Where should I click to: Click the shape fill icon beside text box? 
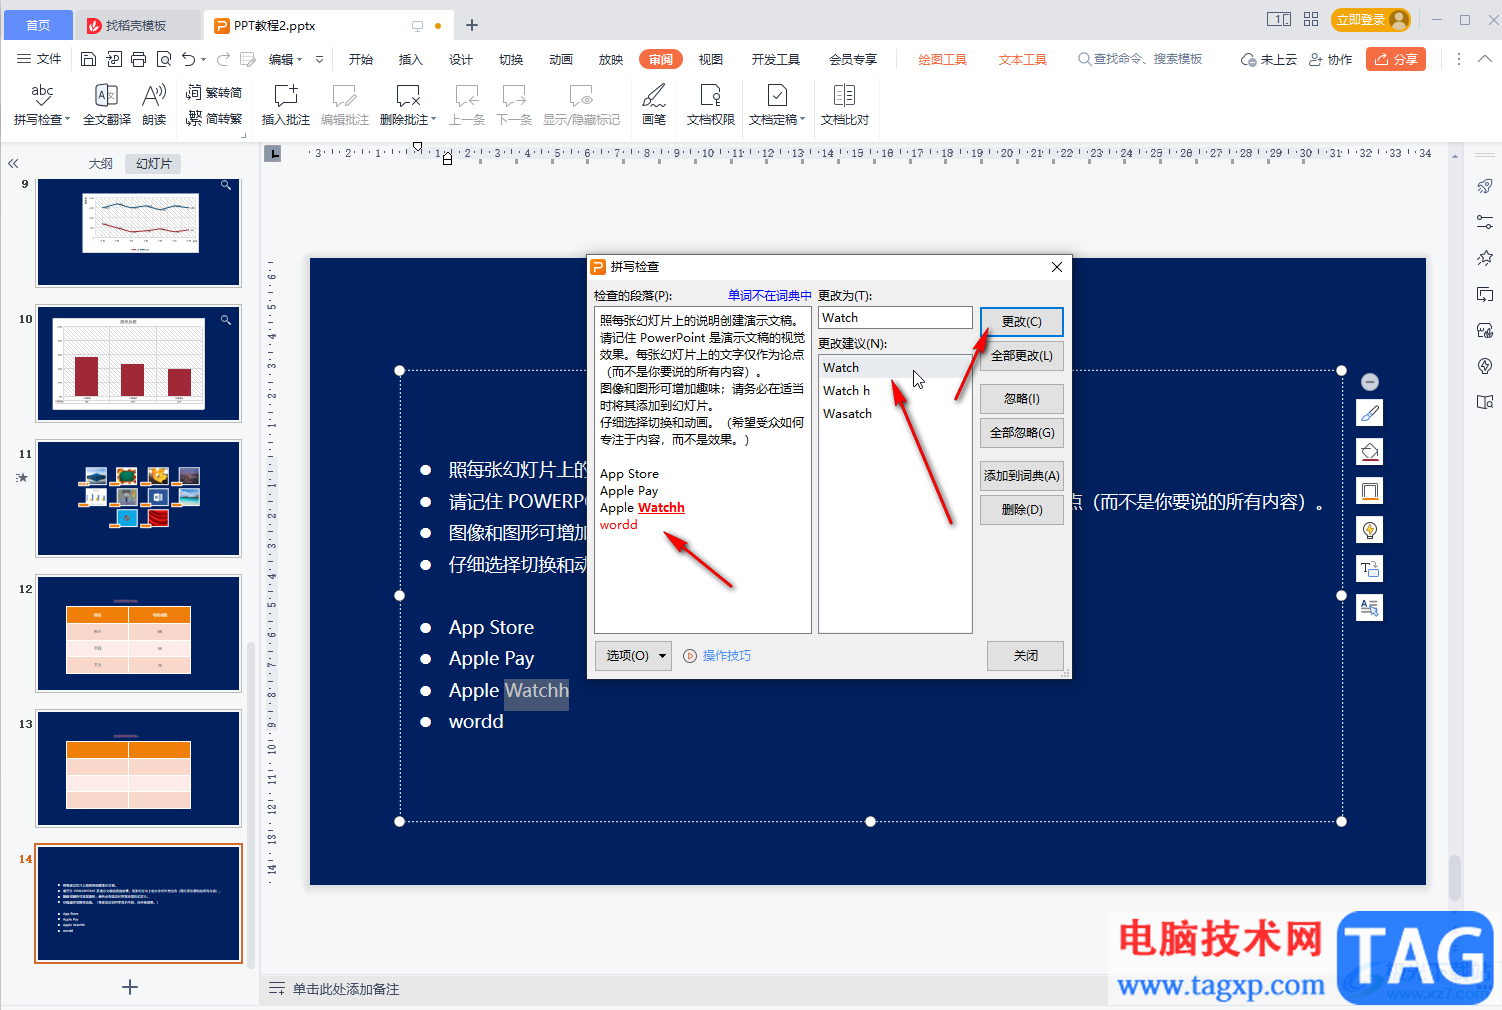(x=1370, y=452)
